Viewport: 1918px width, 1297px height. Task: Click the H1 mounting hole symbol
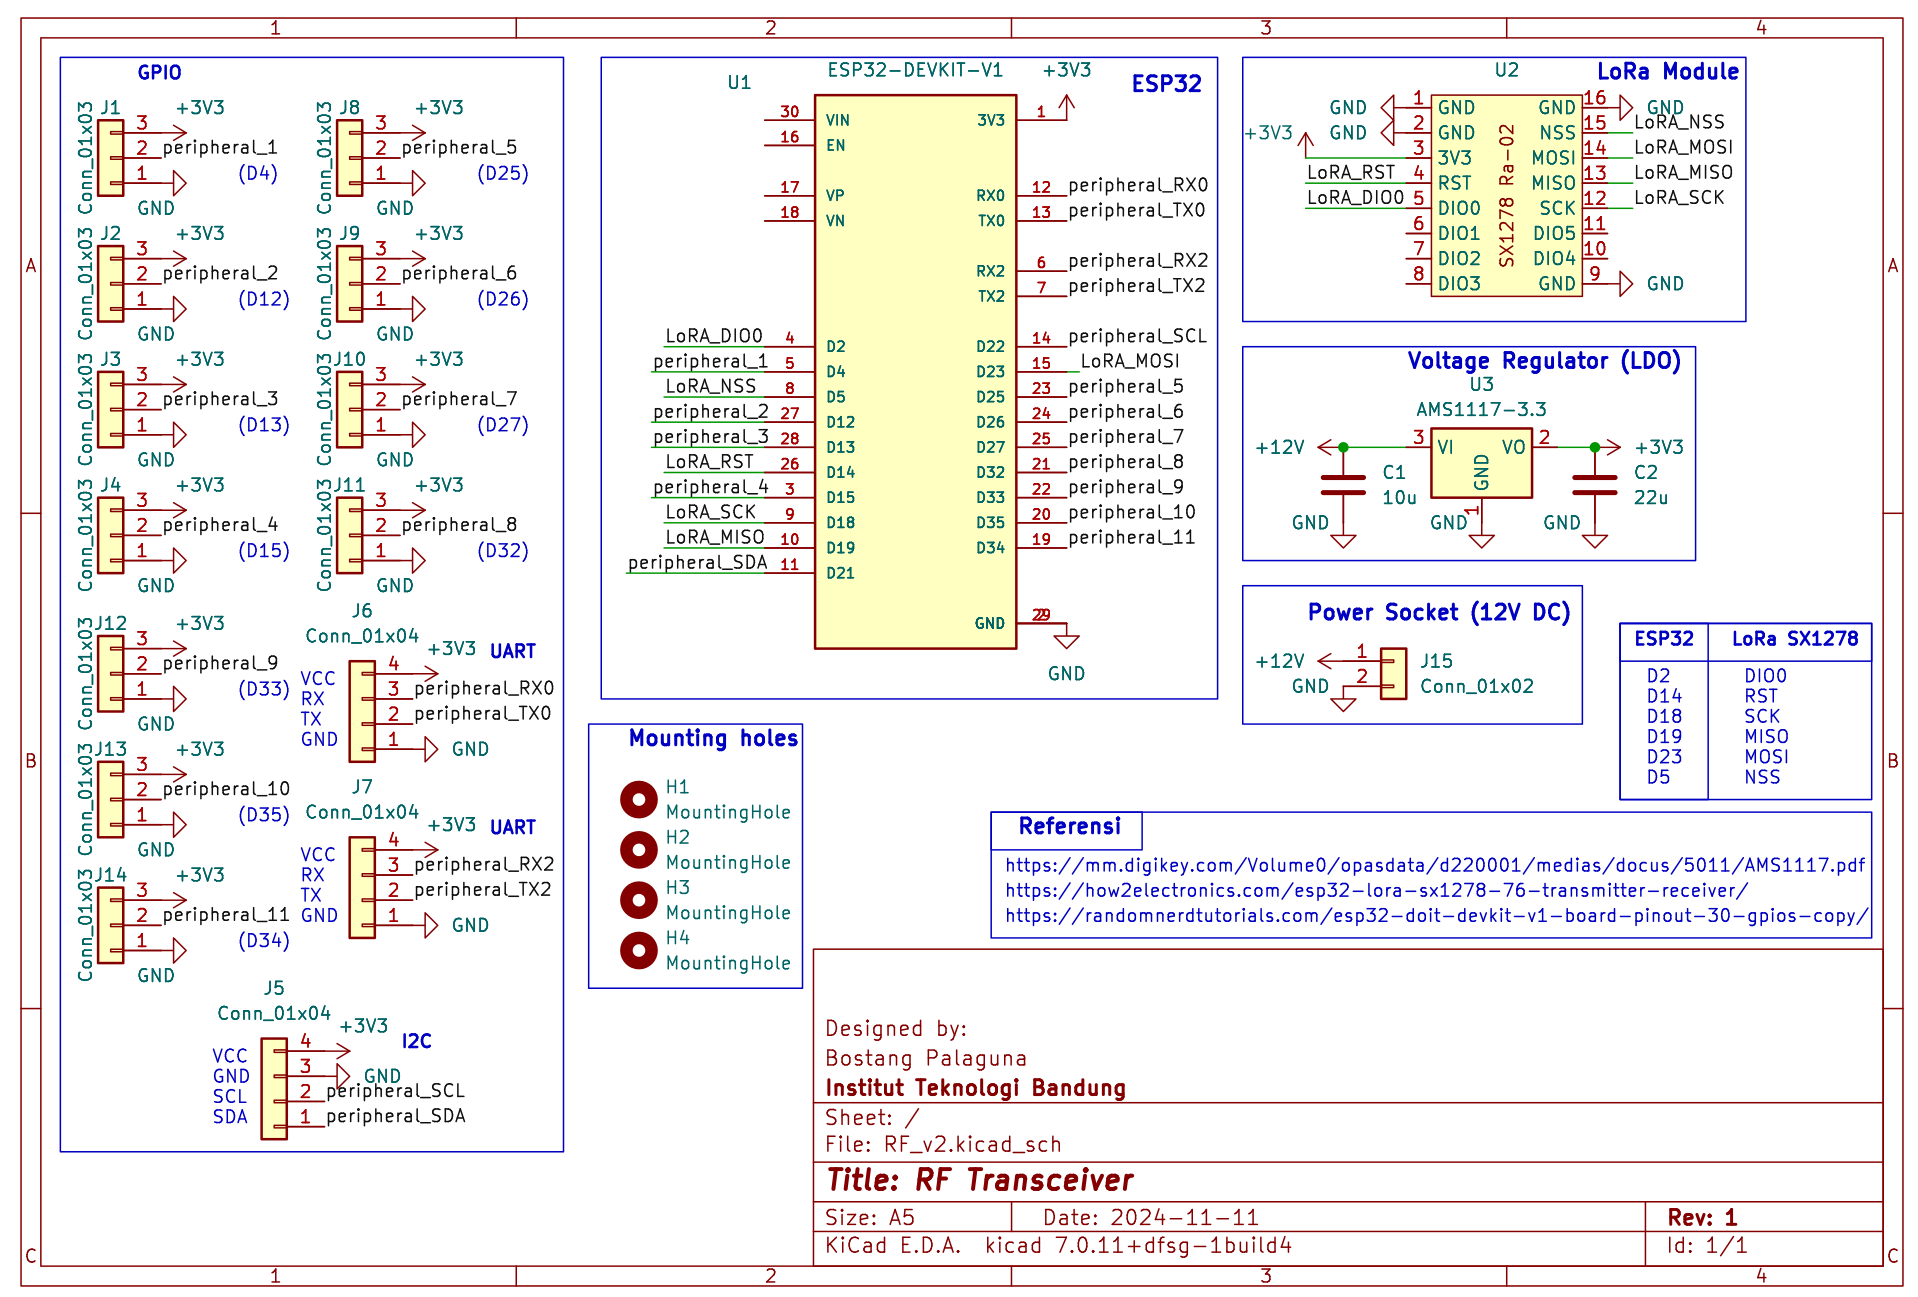(638, 799)
